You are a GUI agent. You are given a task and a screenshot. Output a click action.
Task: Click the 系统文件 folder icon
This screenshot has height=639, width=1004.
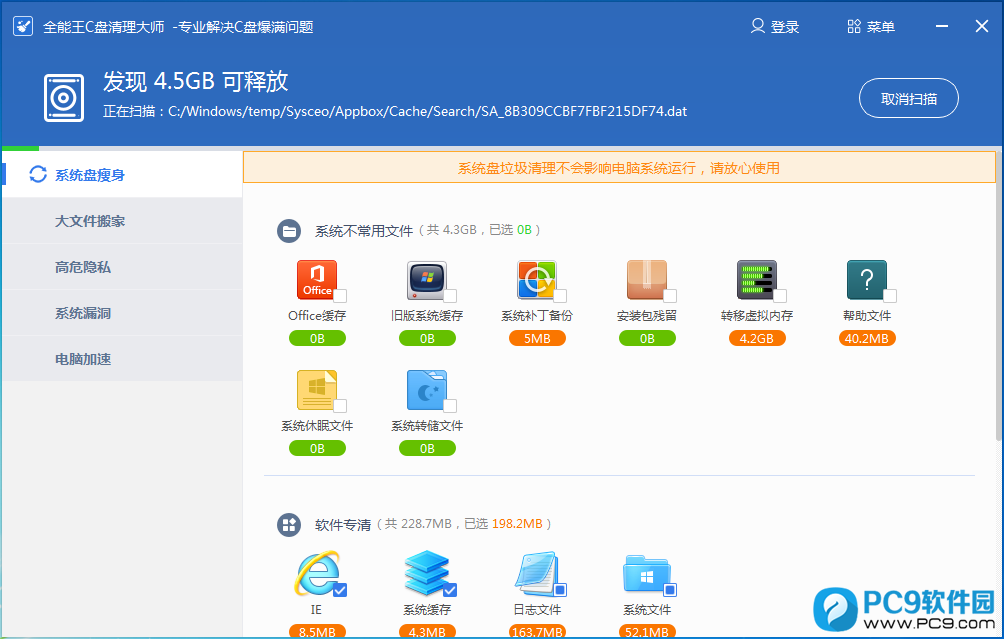pyautogui.click(x=646, y=574)
